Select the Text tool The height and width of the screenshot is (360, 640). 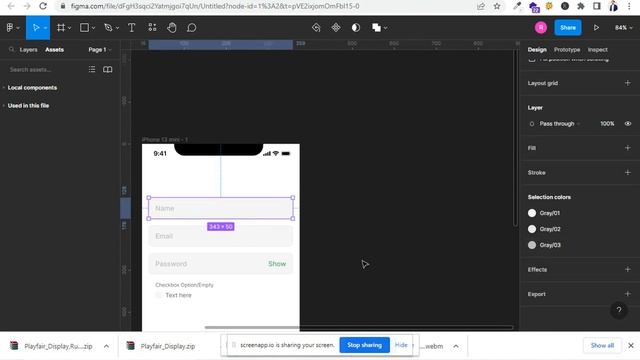point(131,27)
